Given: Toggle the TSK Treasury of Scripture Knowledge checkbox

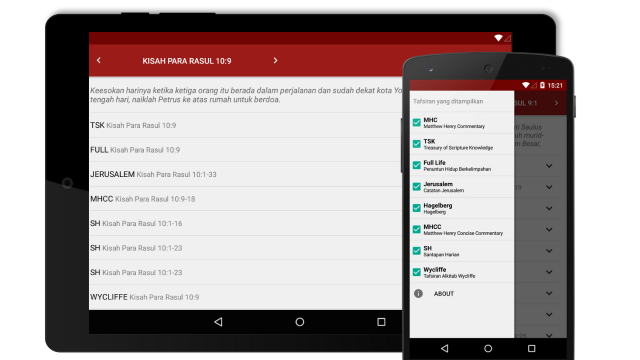Looking at the screenshot, I should pyautogui.click(x=417, y=144).
